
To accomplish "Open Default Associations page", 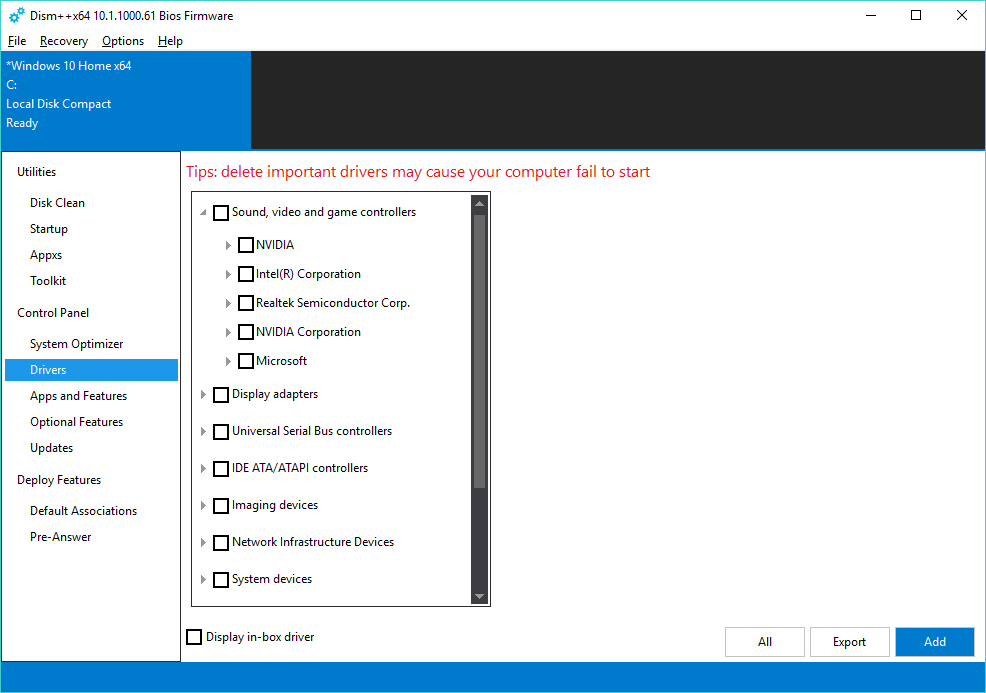I will (x=84, y=511).
